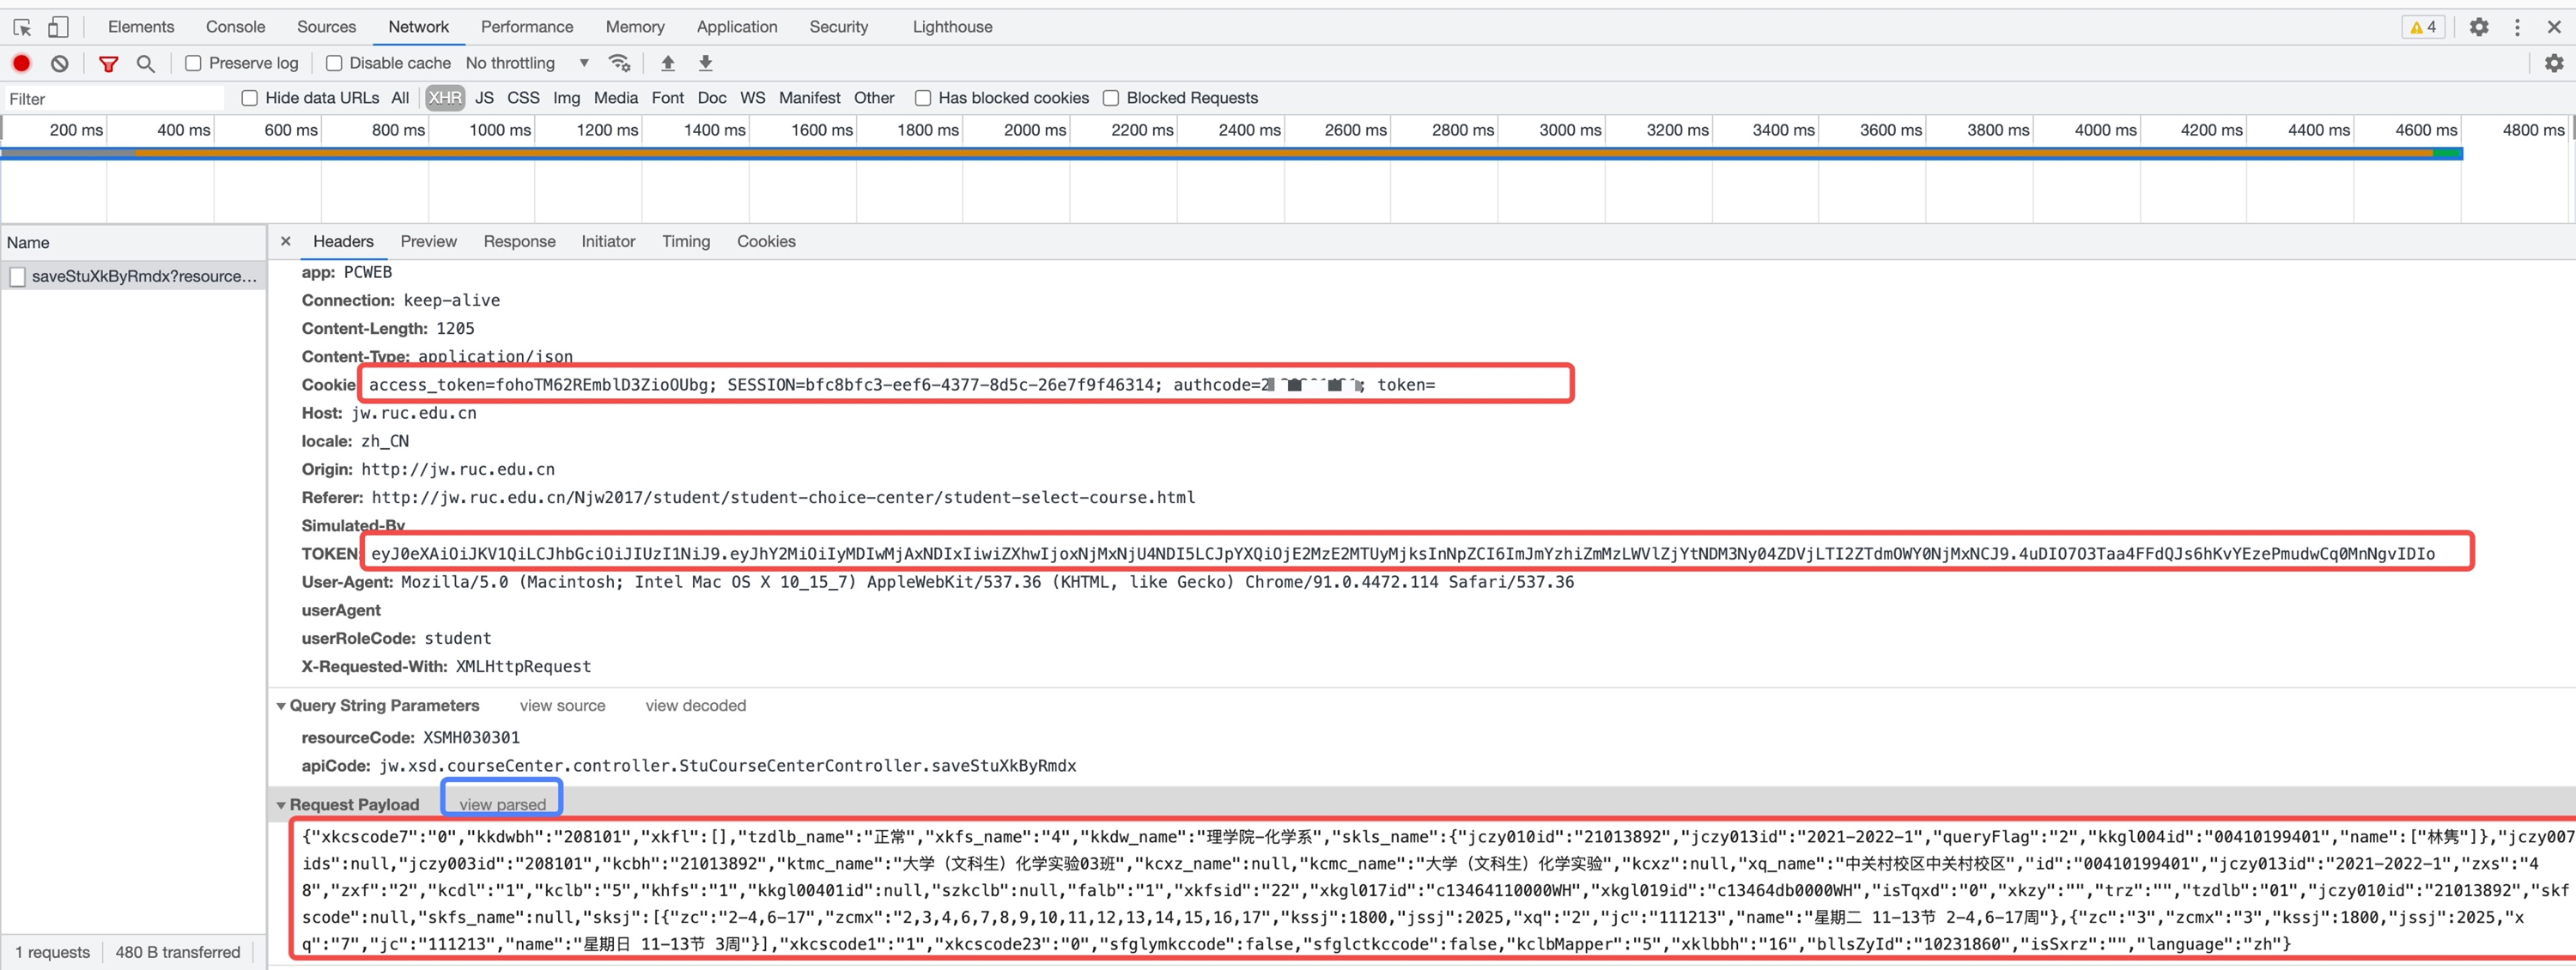The height and width of the screenshot is (970, 2576).
Task: Click the Filter text input field
Action: point(112,98)
